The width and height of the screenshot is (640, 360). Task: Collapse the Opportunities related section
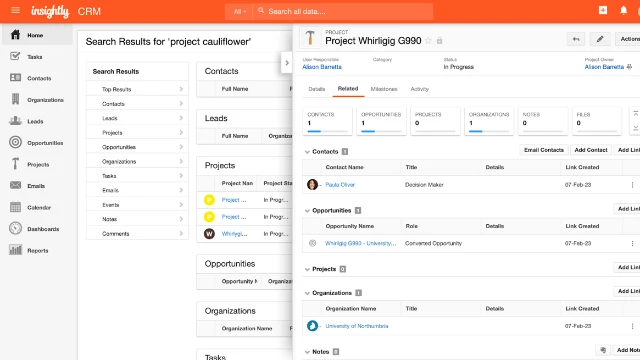(307, 211)
